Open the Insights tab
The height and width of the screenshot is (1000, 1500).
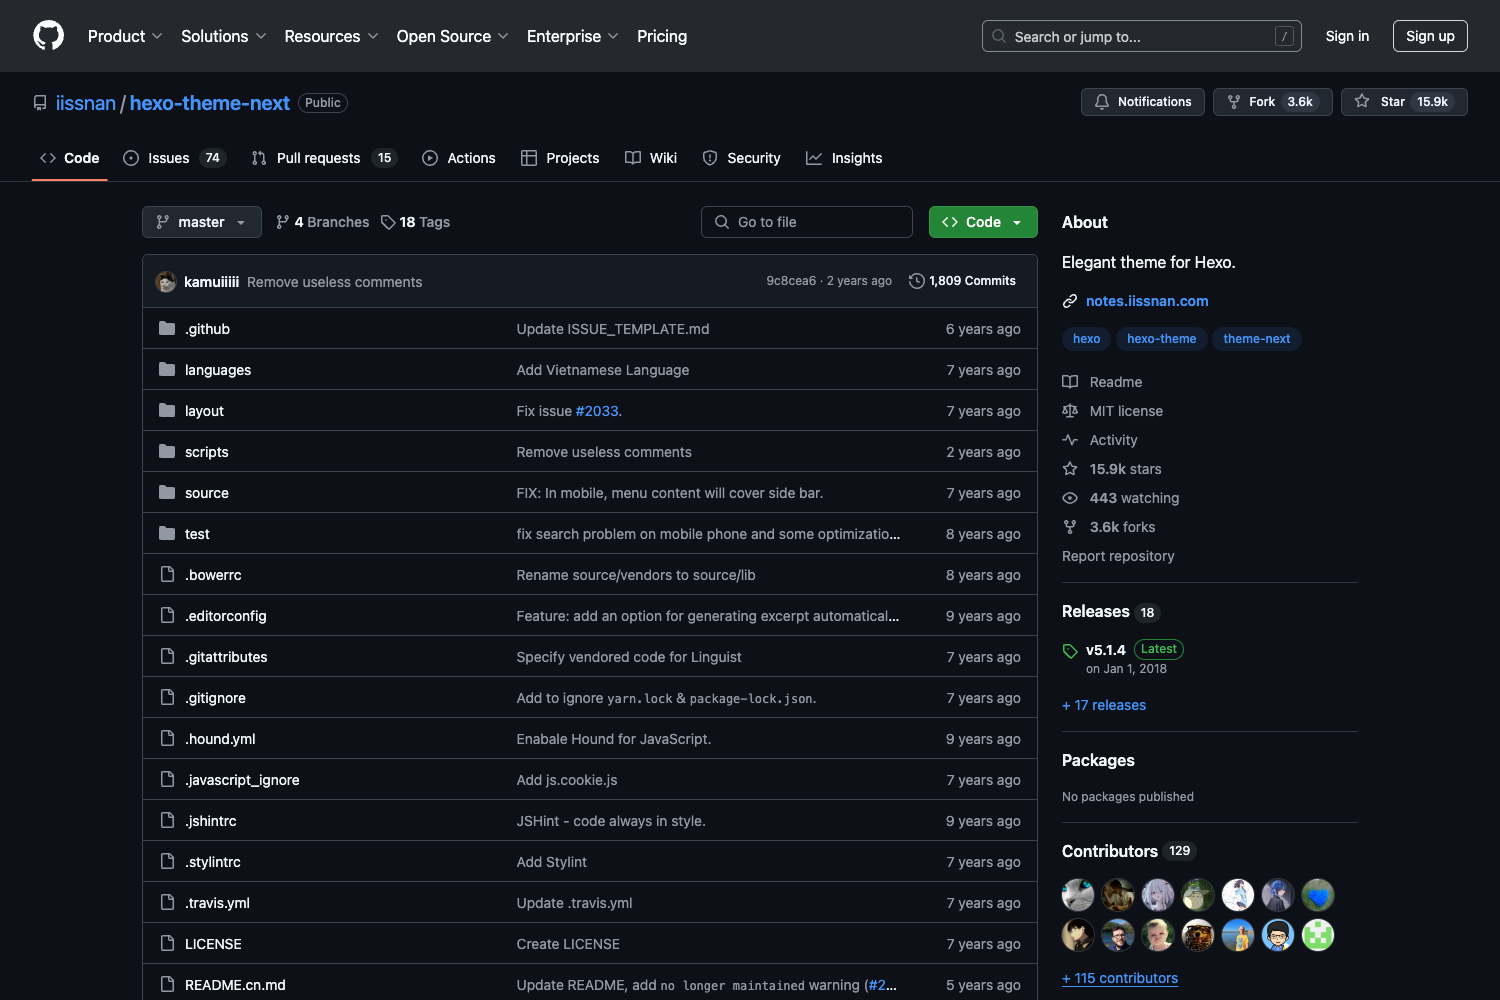tap(844, 158)
